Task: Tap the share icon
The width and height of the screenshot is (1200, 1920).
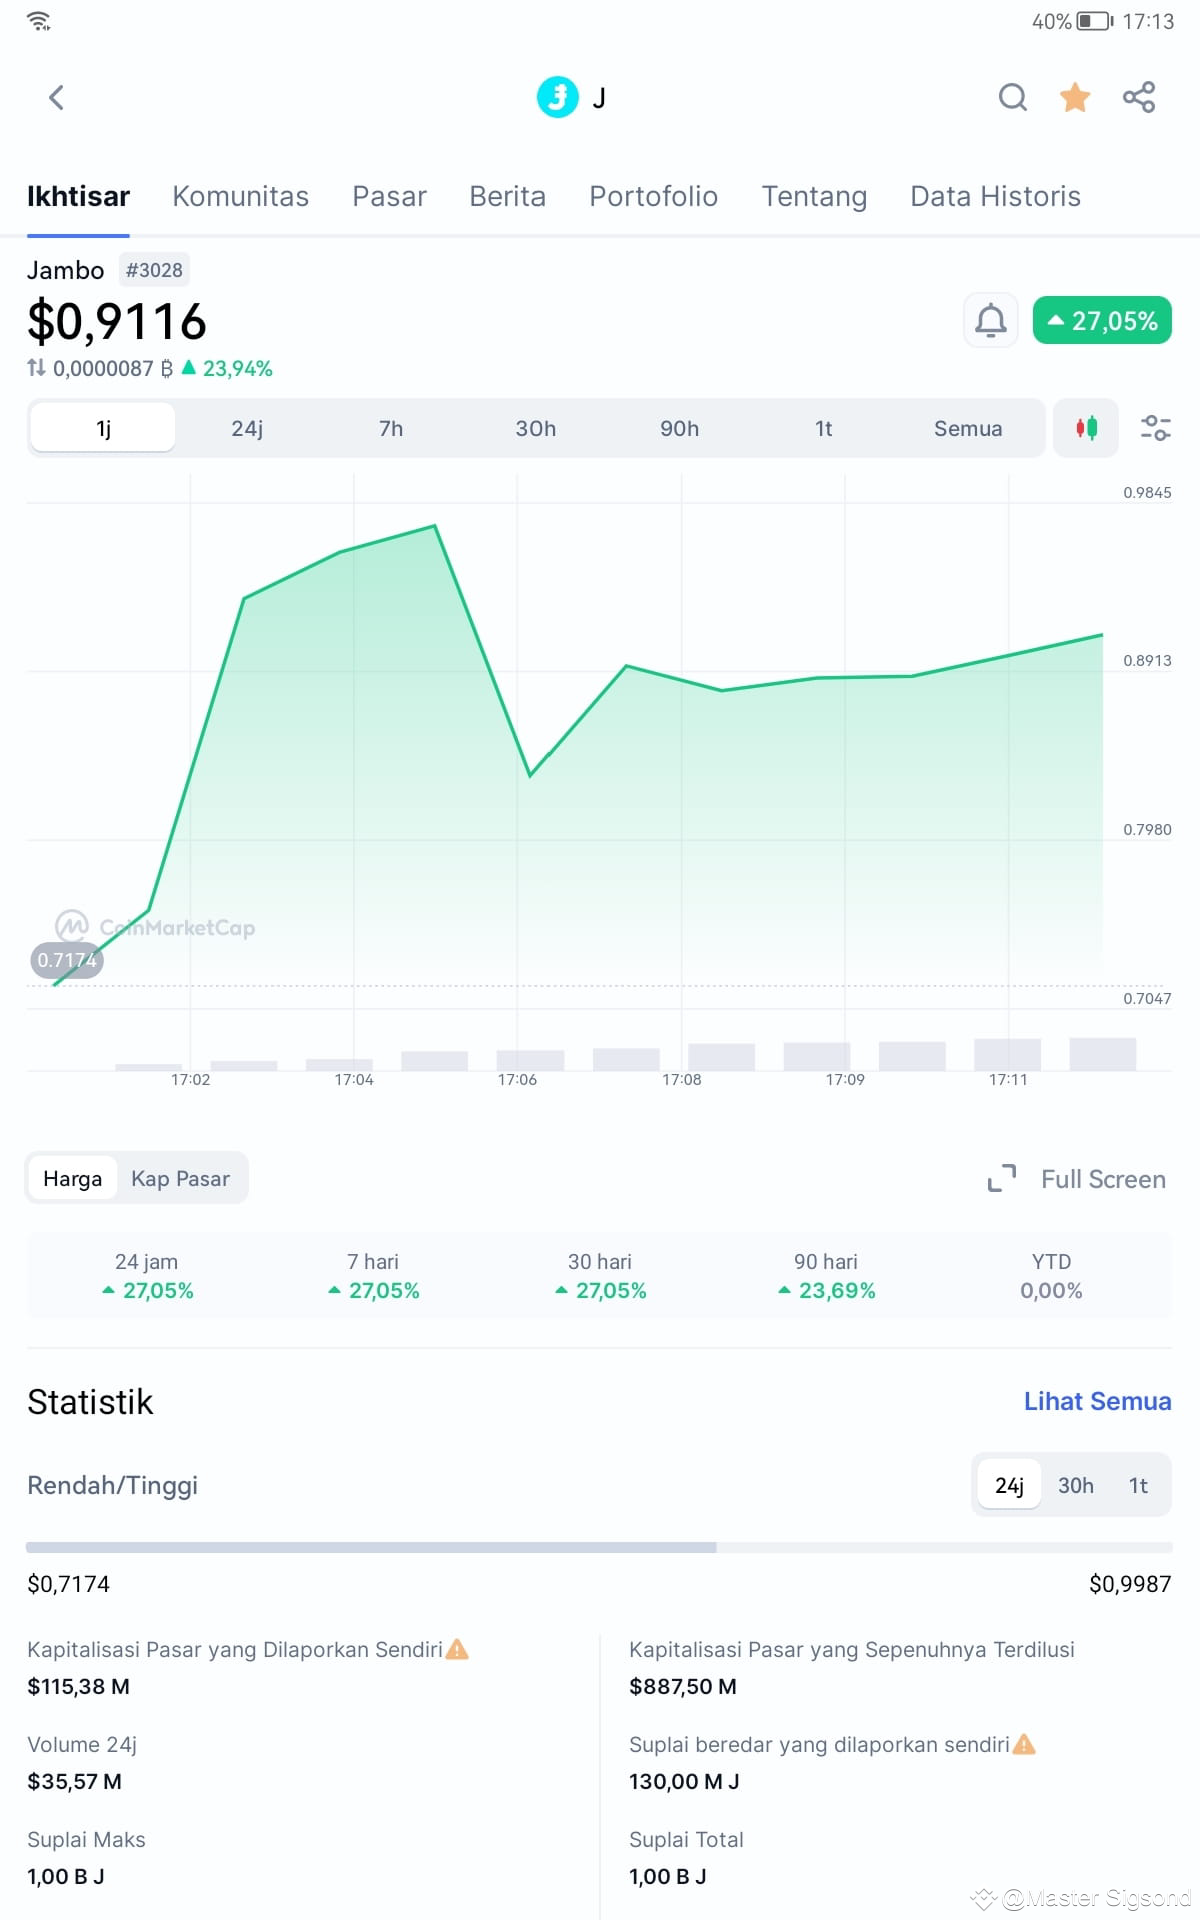Action: pos(1139,97)
